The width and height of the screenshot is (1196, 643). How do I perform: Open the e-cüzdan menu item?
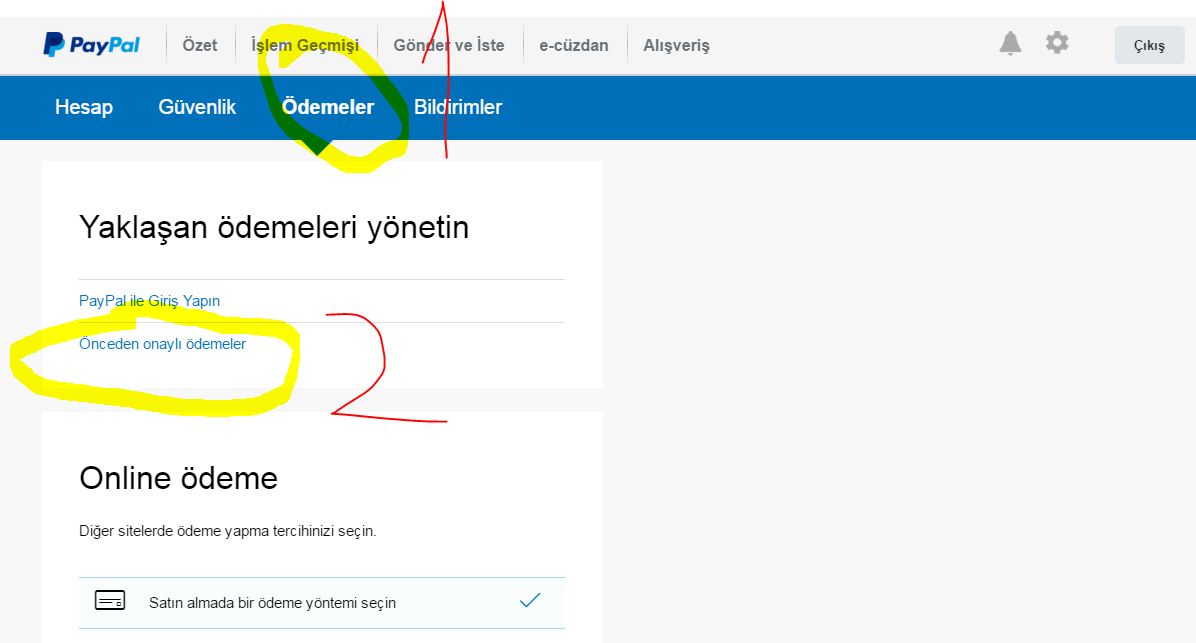574,45
